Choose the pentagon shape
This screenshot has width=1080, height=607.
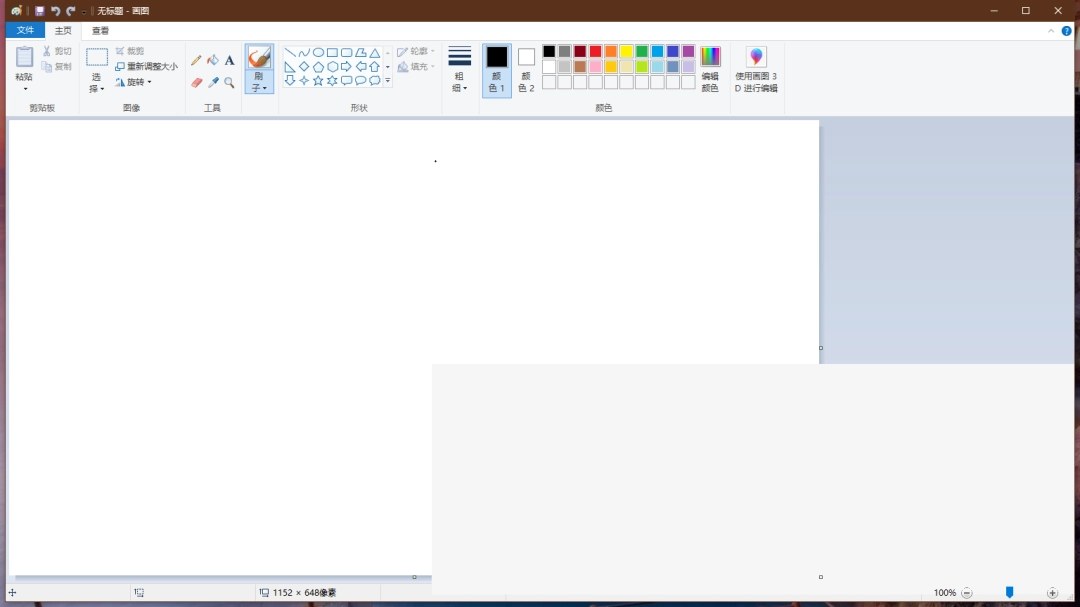tap(318, 67)
